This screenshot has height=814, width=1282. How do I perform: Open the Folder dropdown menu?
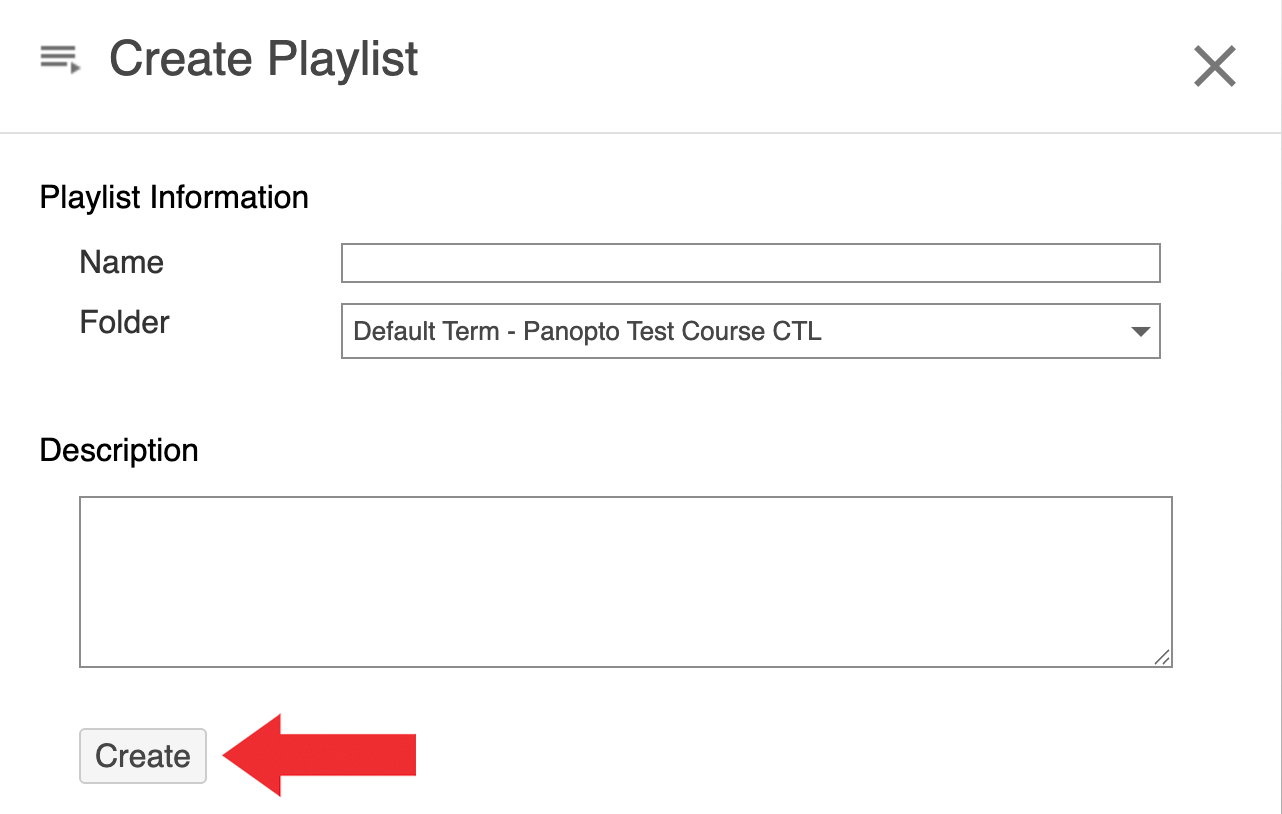(x=750, y=331)
